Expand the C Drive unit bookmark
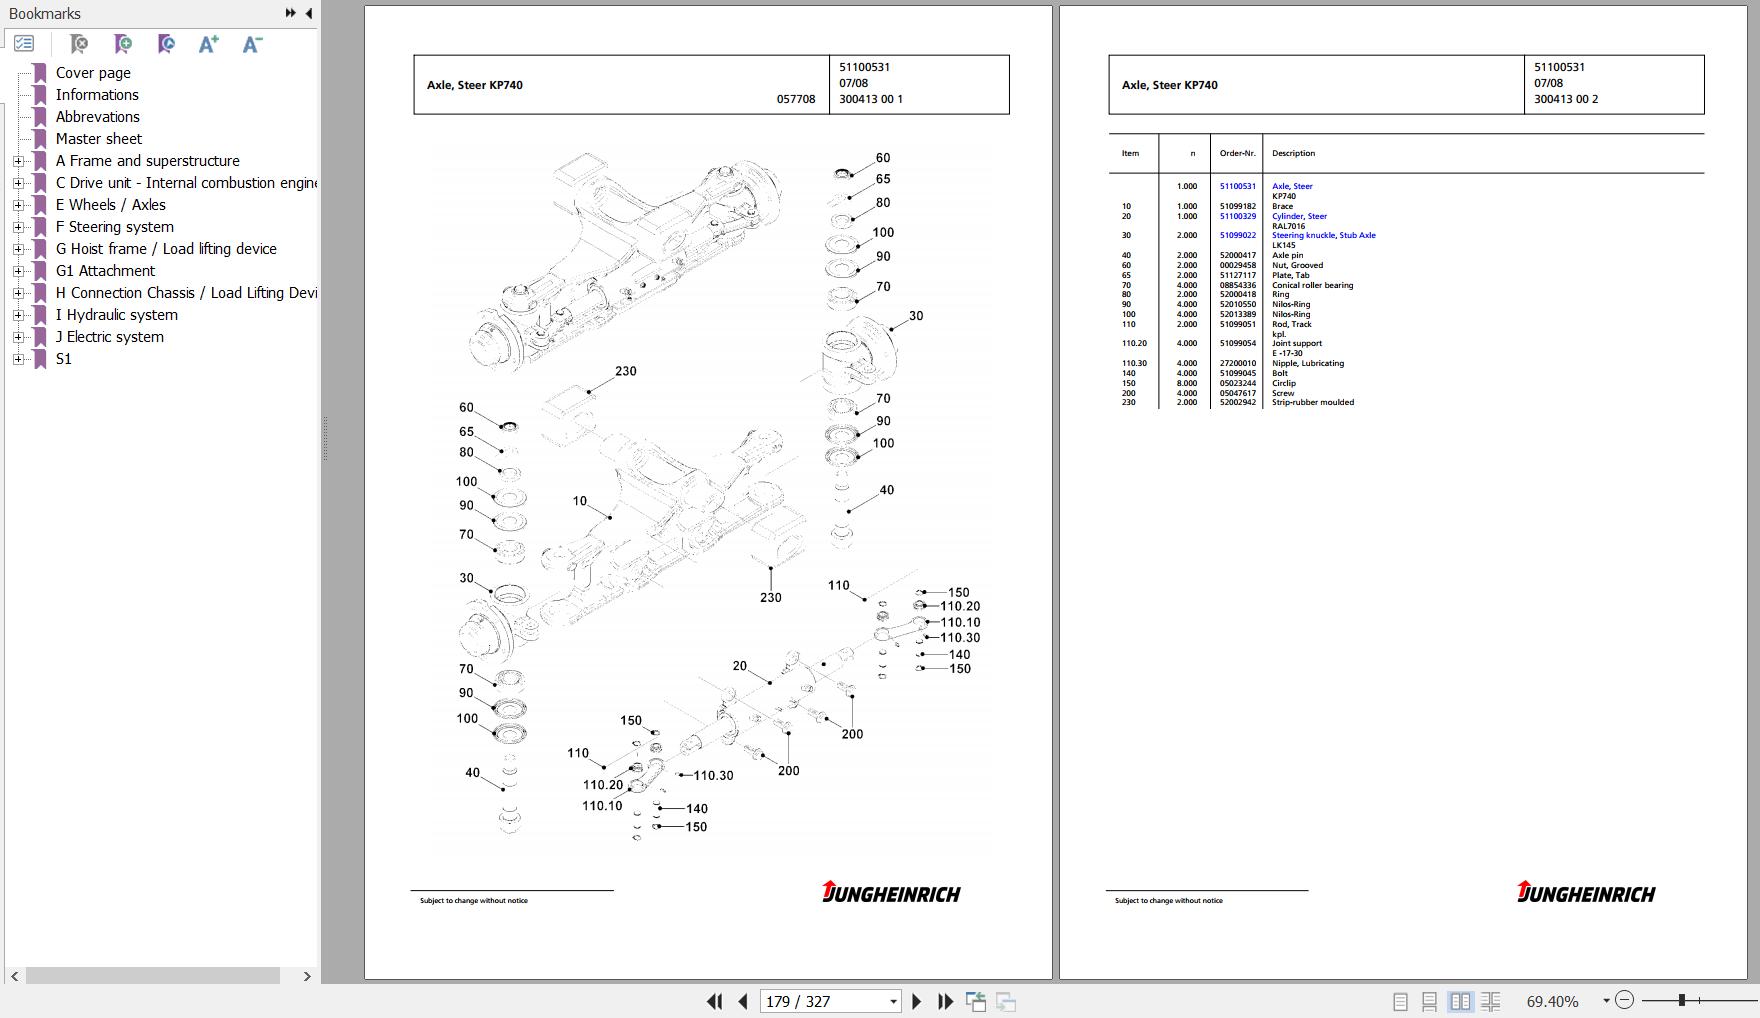 [18, 183]
